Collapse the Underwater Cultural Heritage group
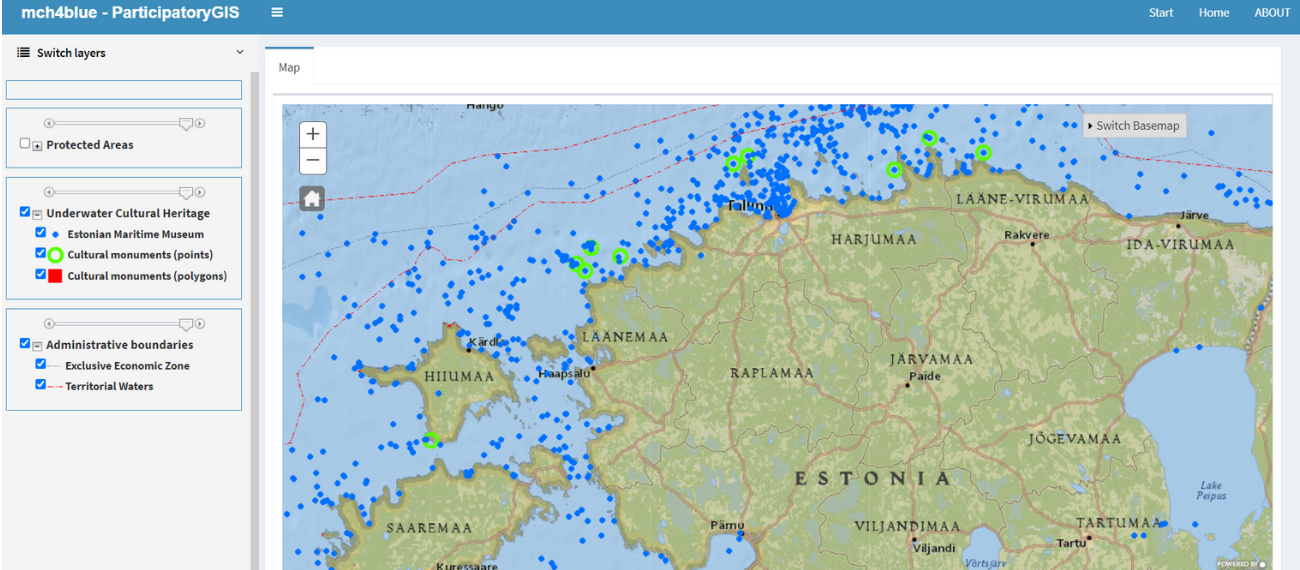Viewport: 1300px width, 570px height. (38, 214)
